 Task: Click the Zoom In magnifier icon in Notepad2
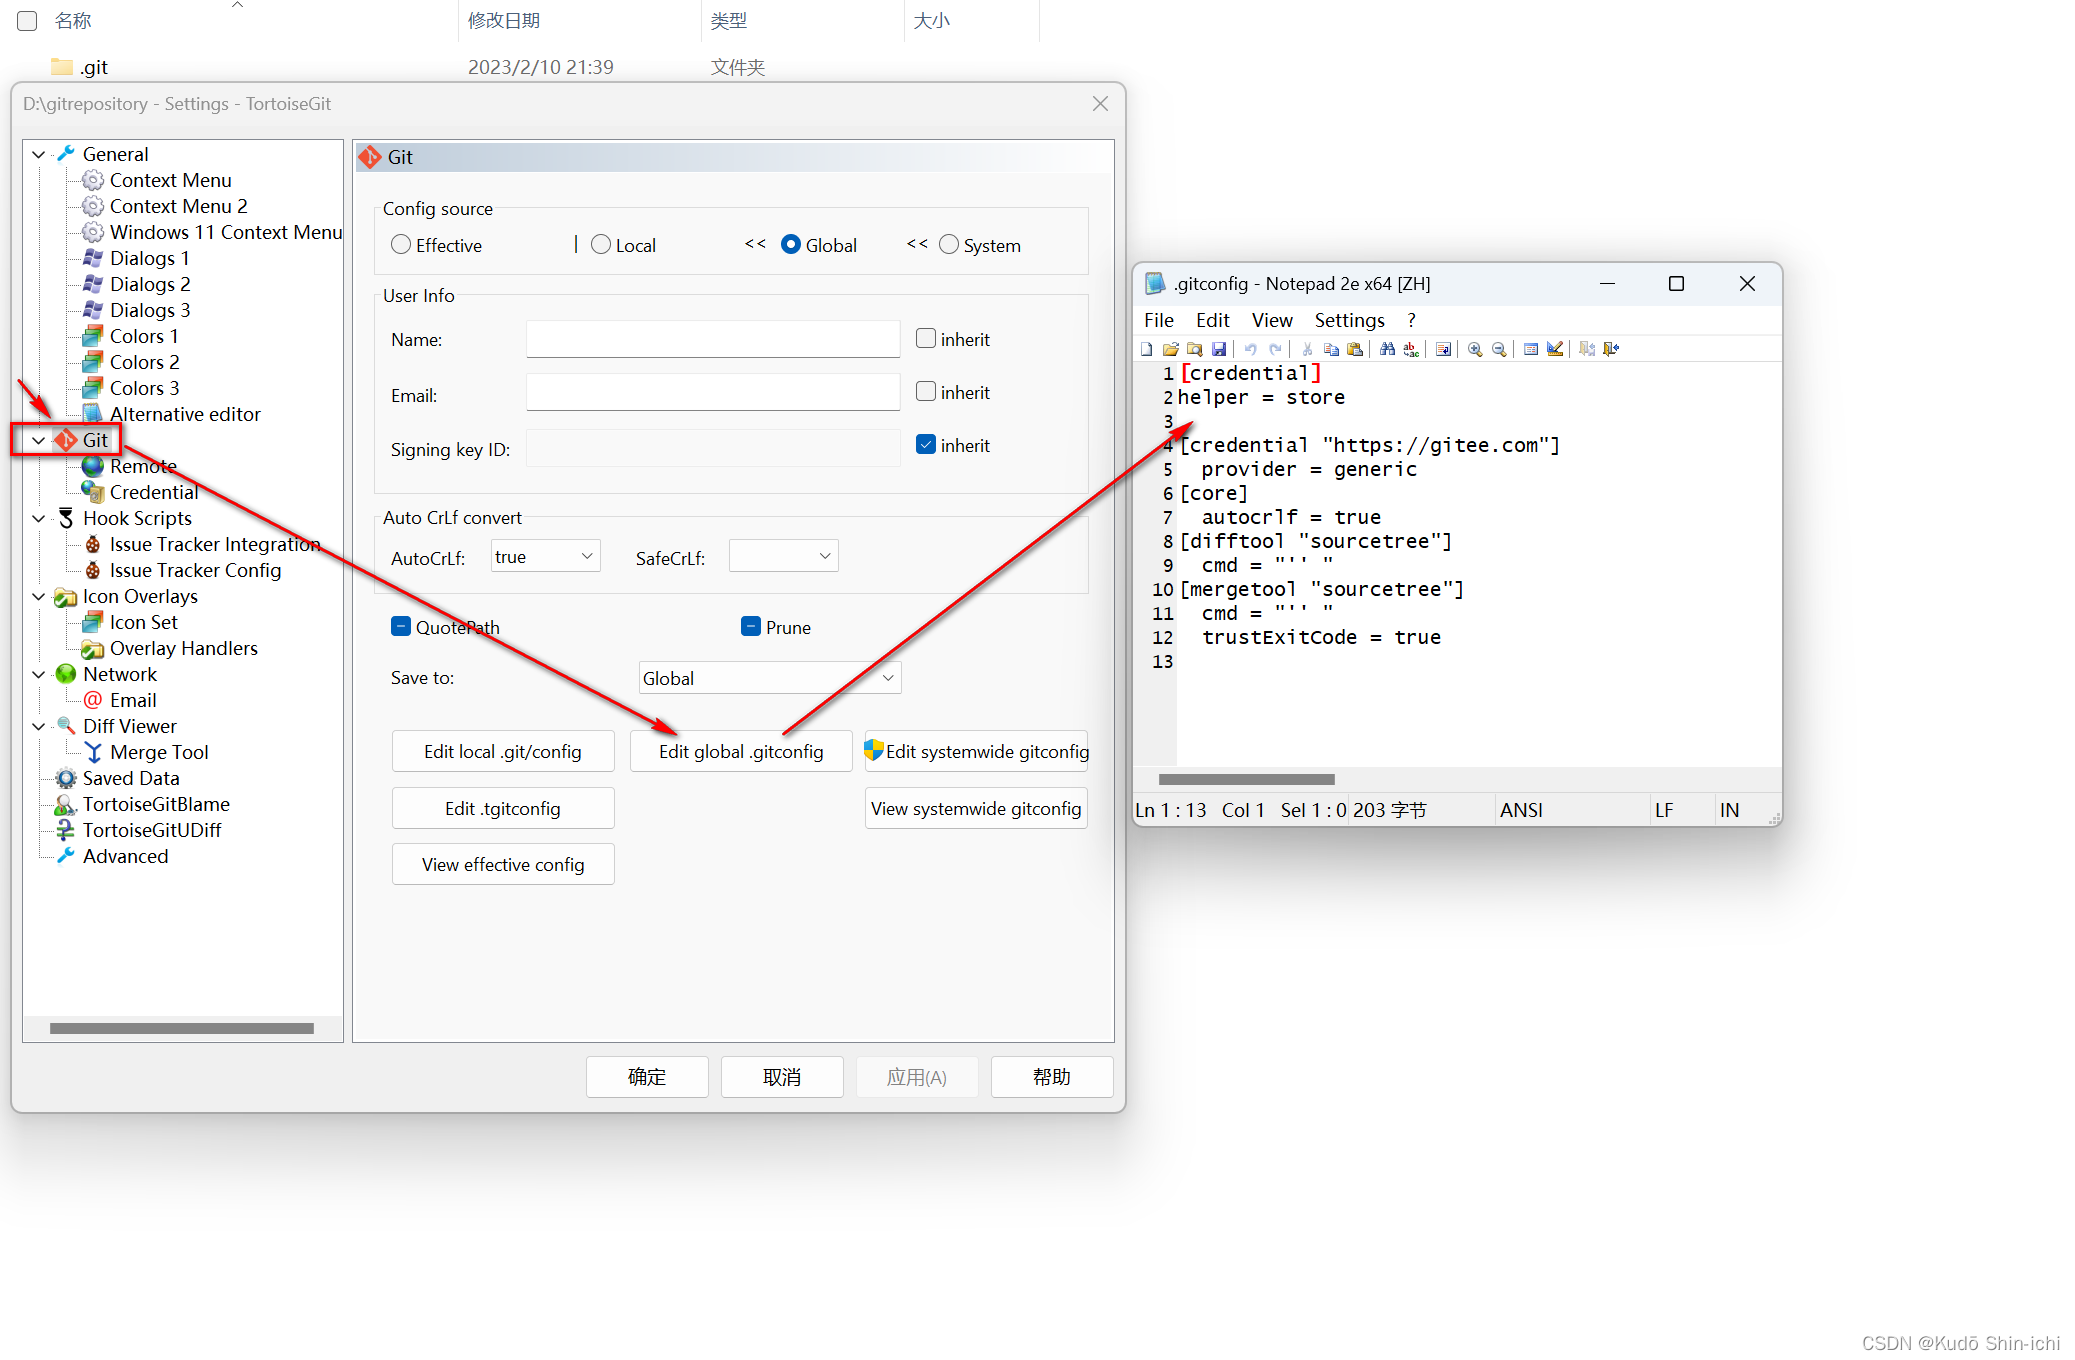[1475, 348]
